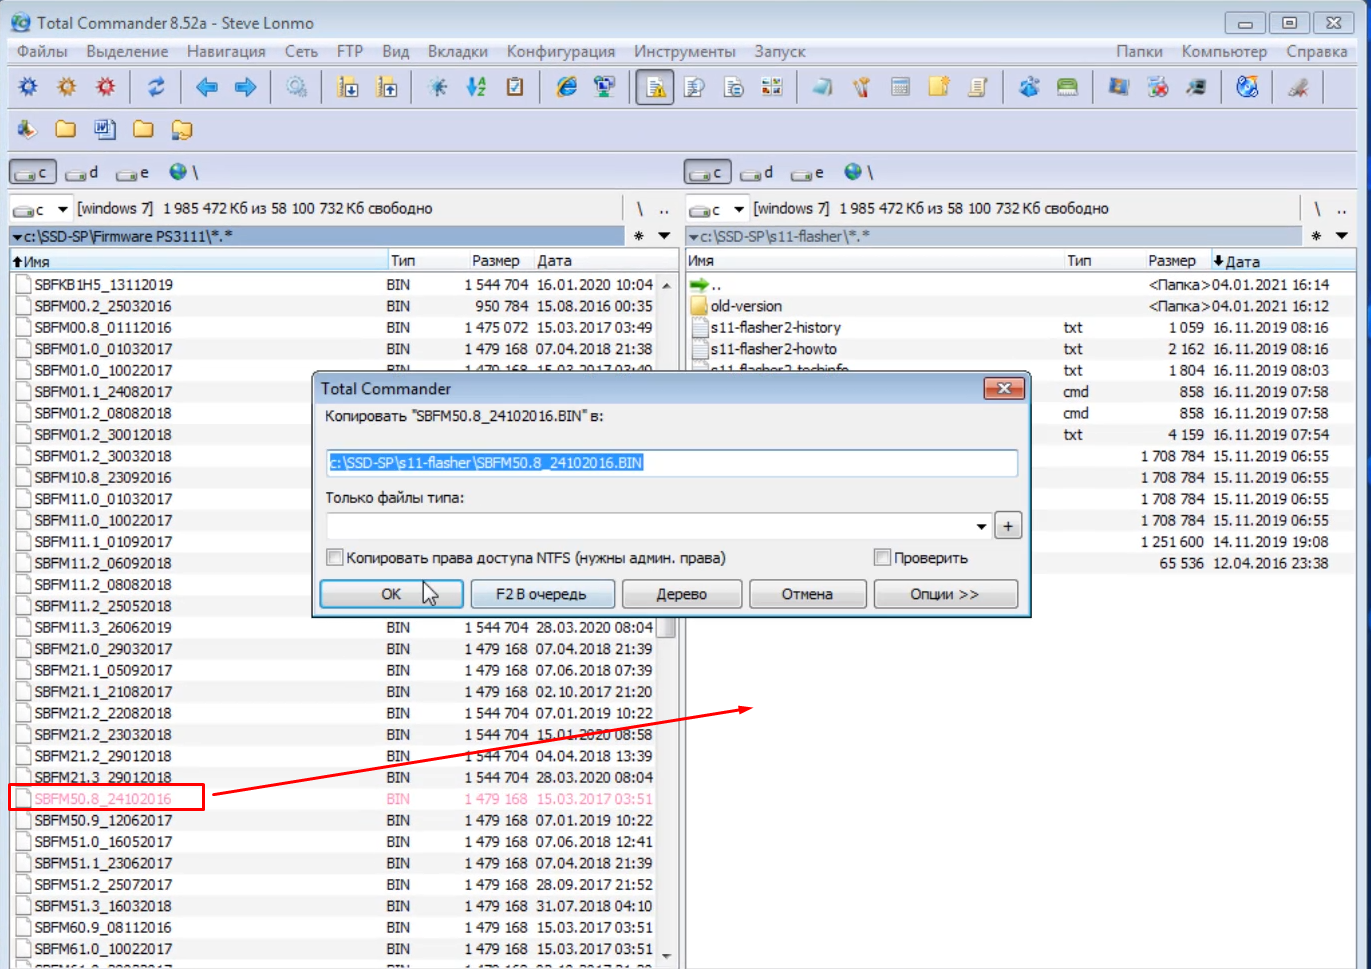
Task: Click the clipboard checklist toolbar icon
Action: click(x=515, y=88)
